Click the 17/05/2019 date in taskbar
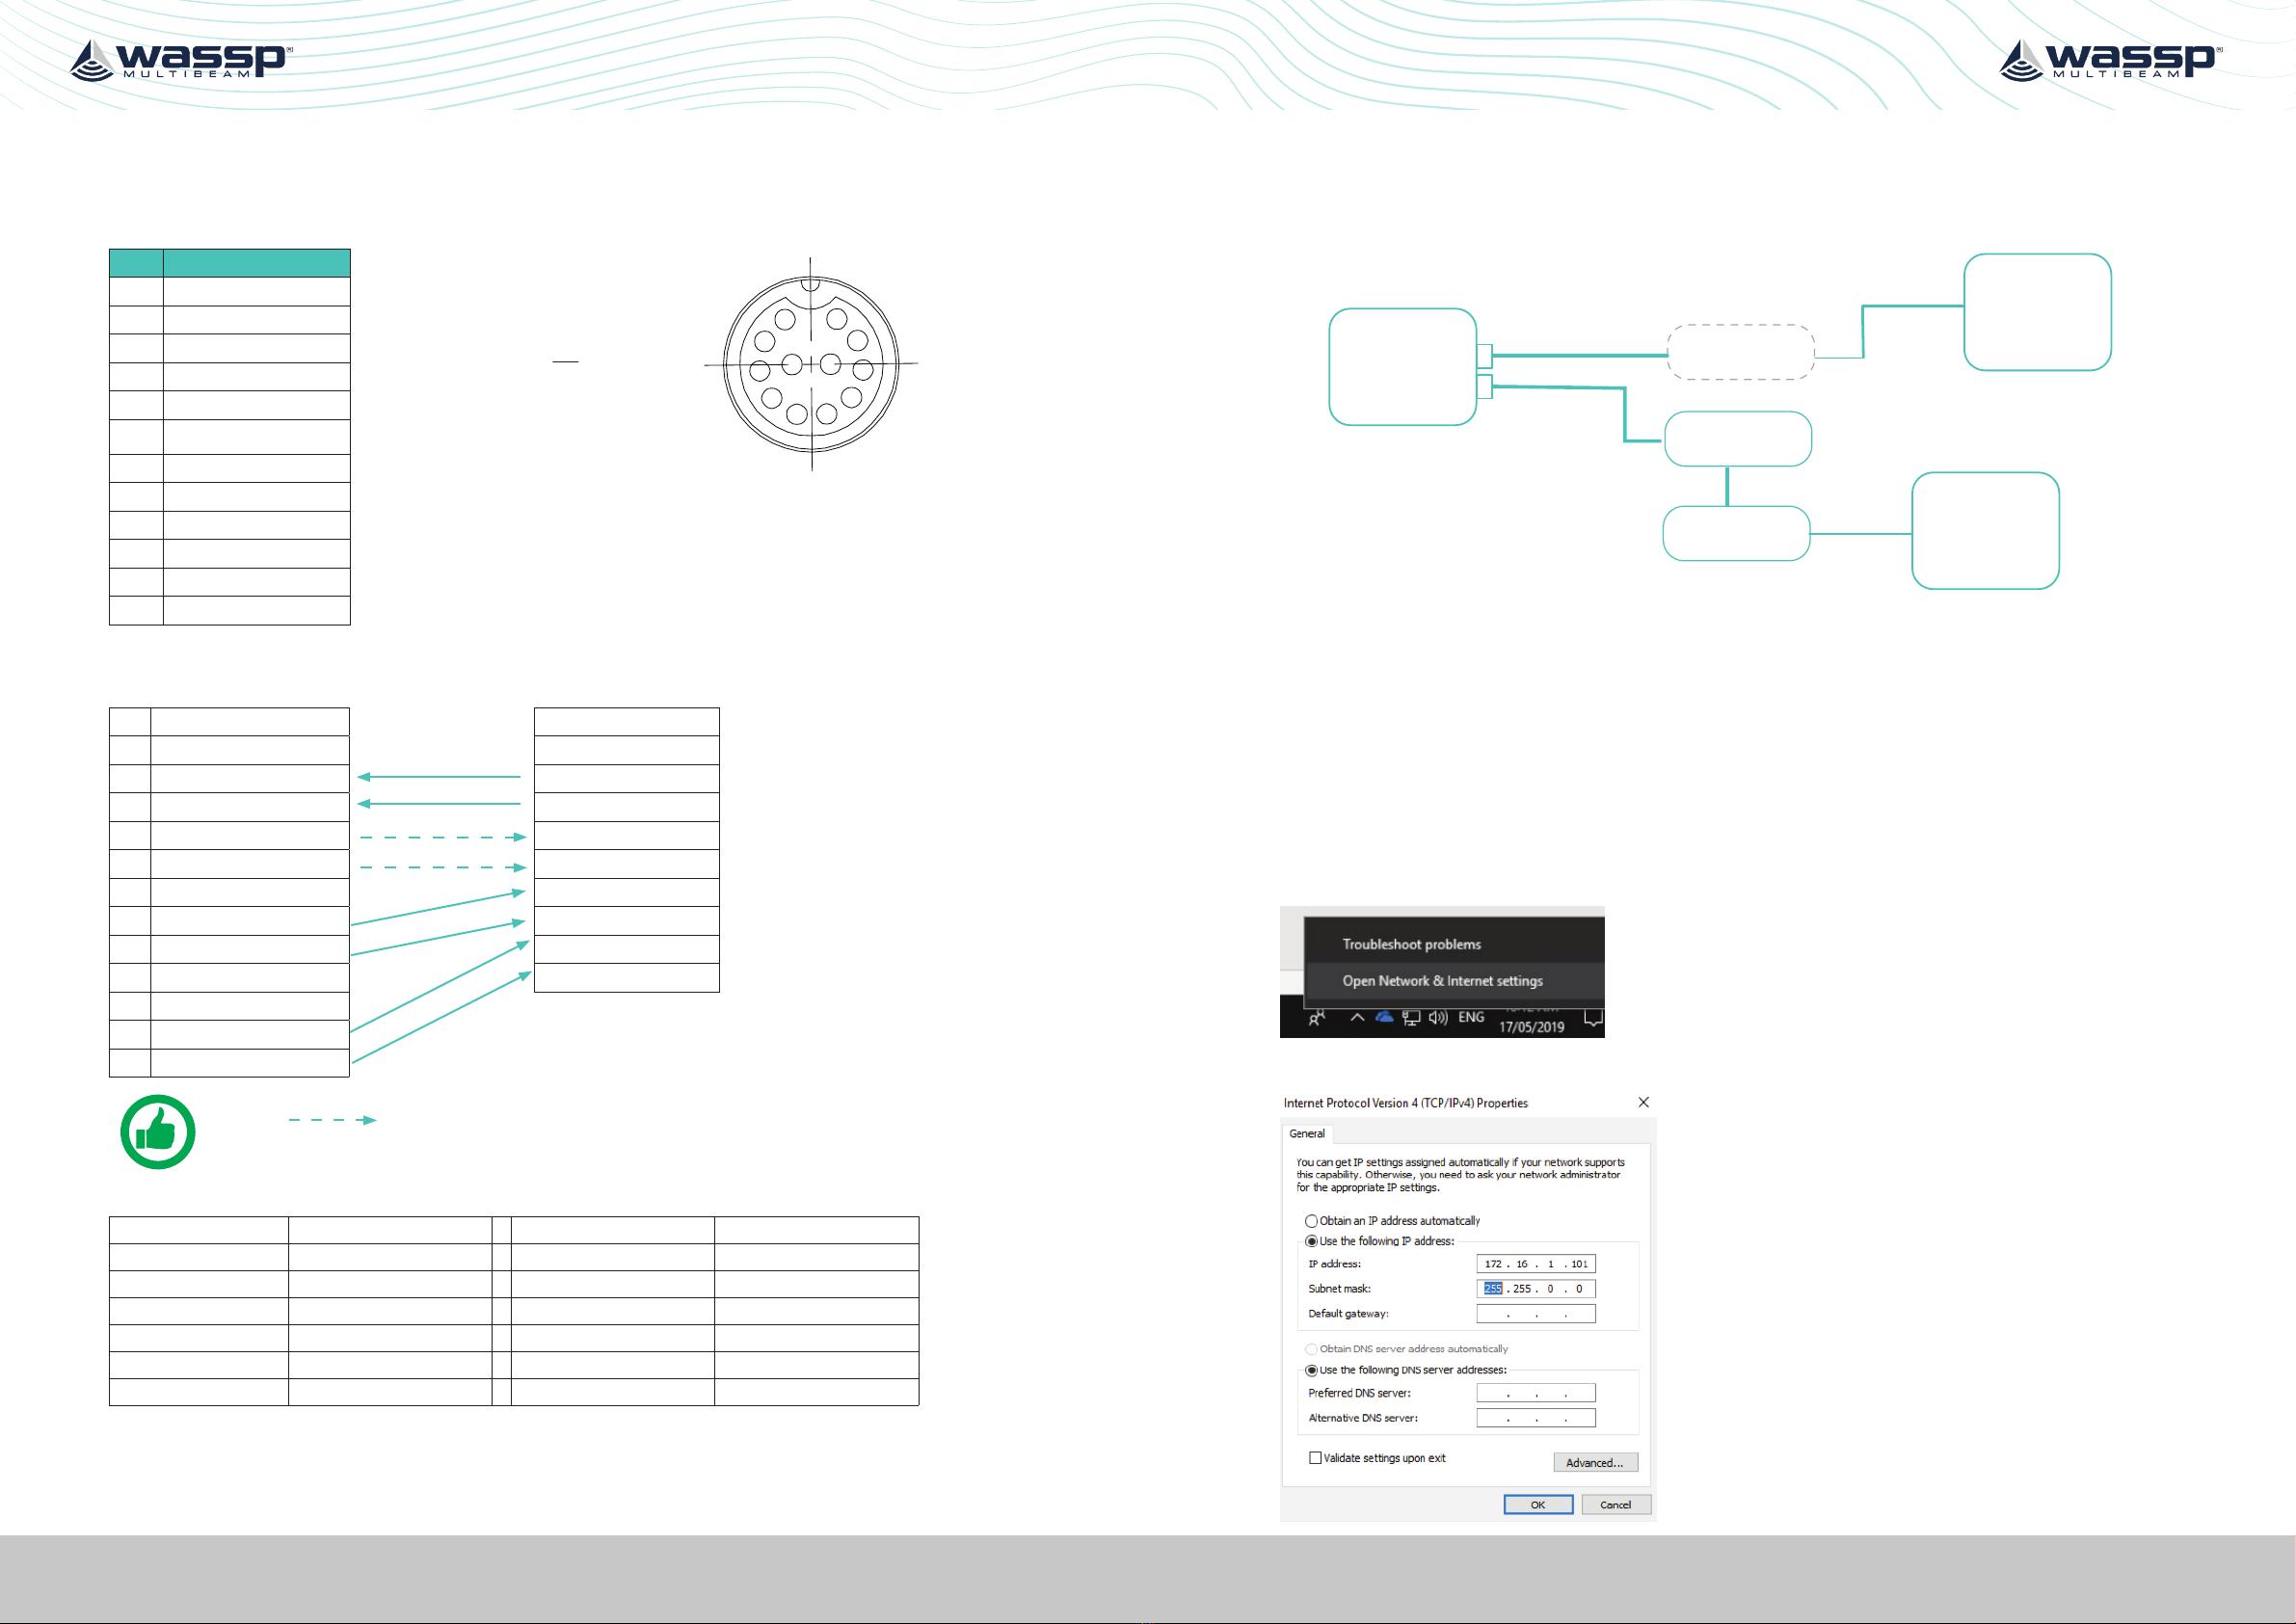This screenshot has height=1624, width=2296. [1531, 1027]
